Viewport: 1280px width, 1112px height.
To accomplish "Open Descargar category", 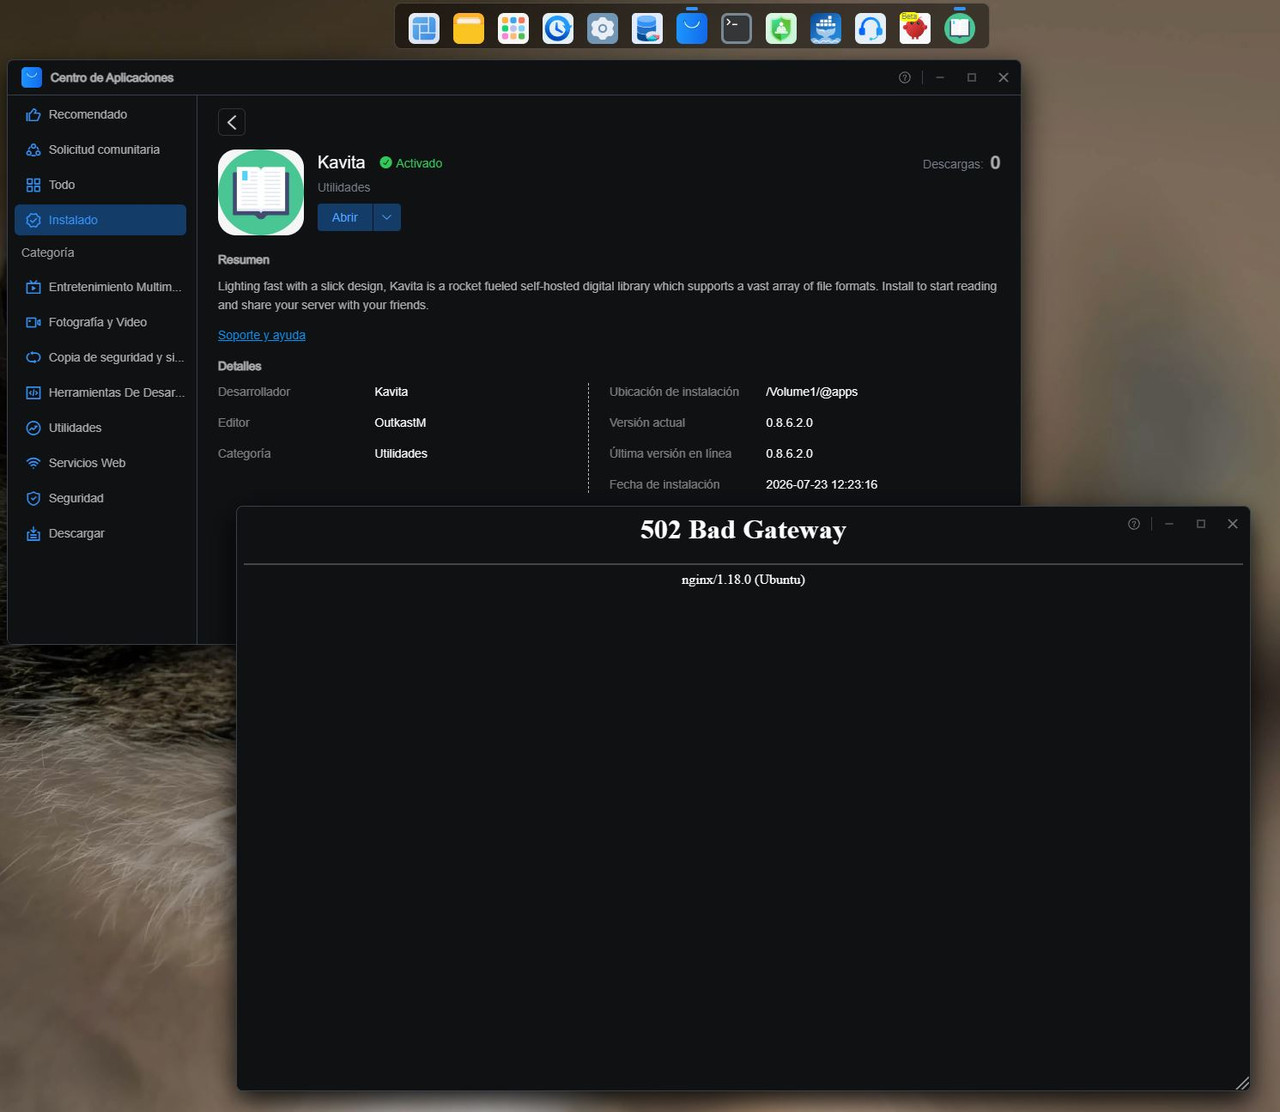I will 100,533.
